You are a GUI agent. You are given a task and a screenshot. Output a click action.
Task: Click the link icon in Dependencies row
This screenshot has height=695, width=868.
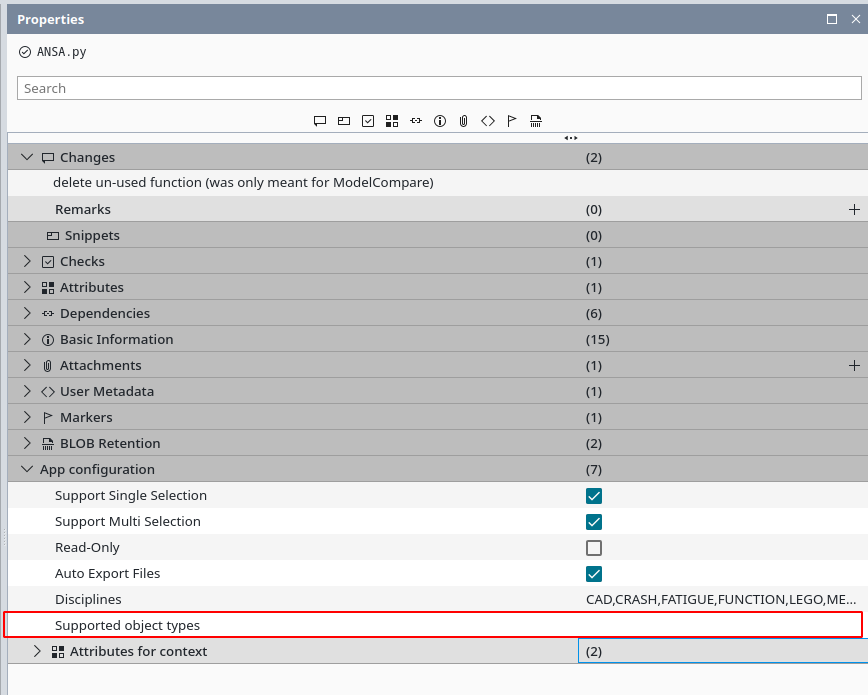coord(48,313)
